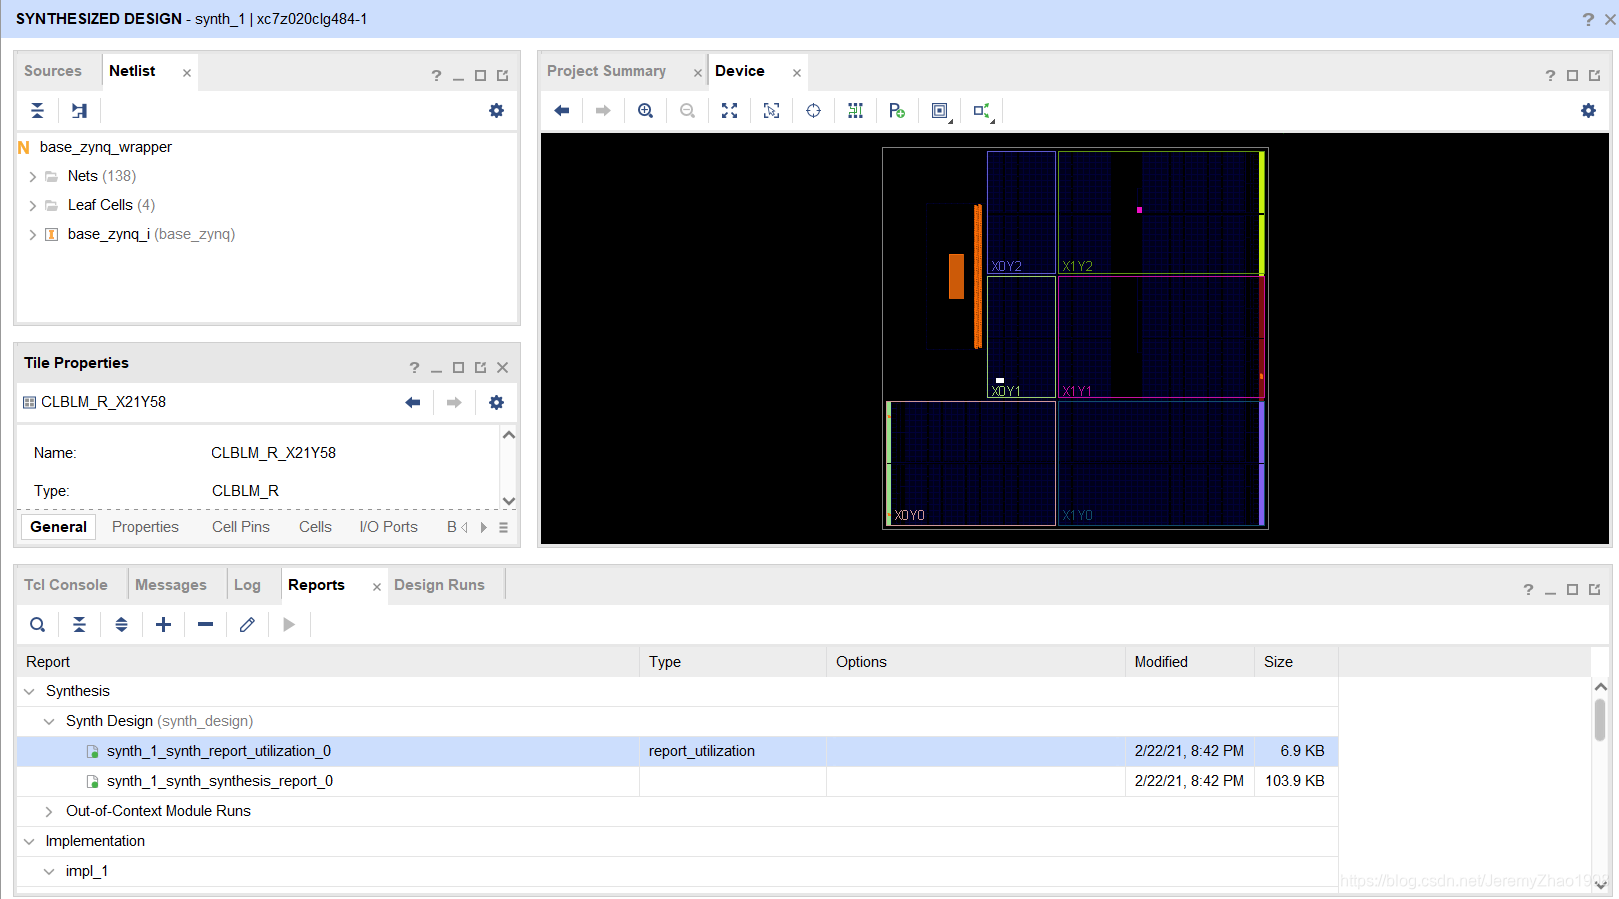Expand Out-of-Context Module Runs
Image resolution: width=1619 pixels, height=899 pixels.
coord(49,812)
